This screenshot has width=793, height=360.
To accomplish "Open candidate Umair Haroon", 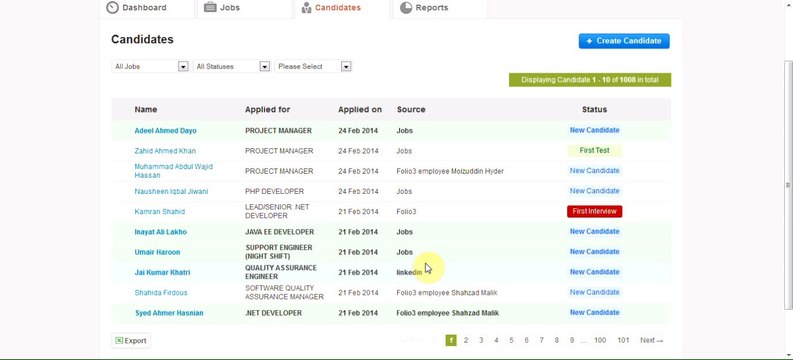I will 157,252.
